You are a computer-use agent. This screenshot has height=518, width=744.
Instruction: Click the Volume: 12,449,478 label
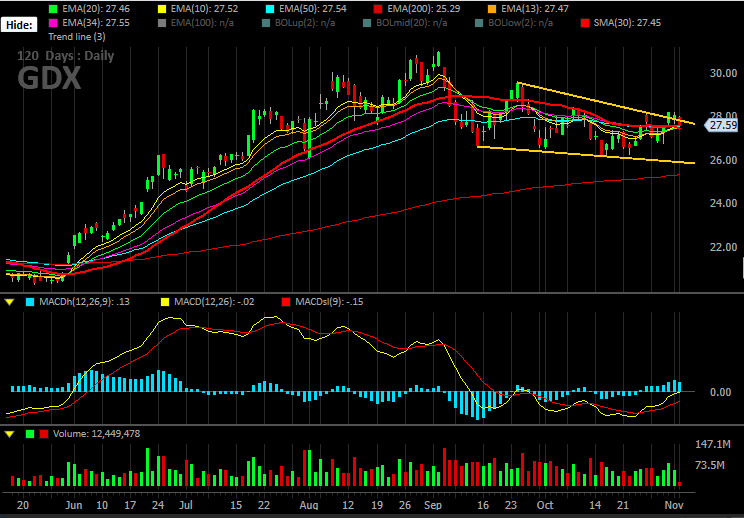click(x=97, y=434)
